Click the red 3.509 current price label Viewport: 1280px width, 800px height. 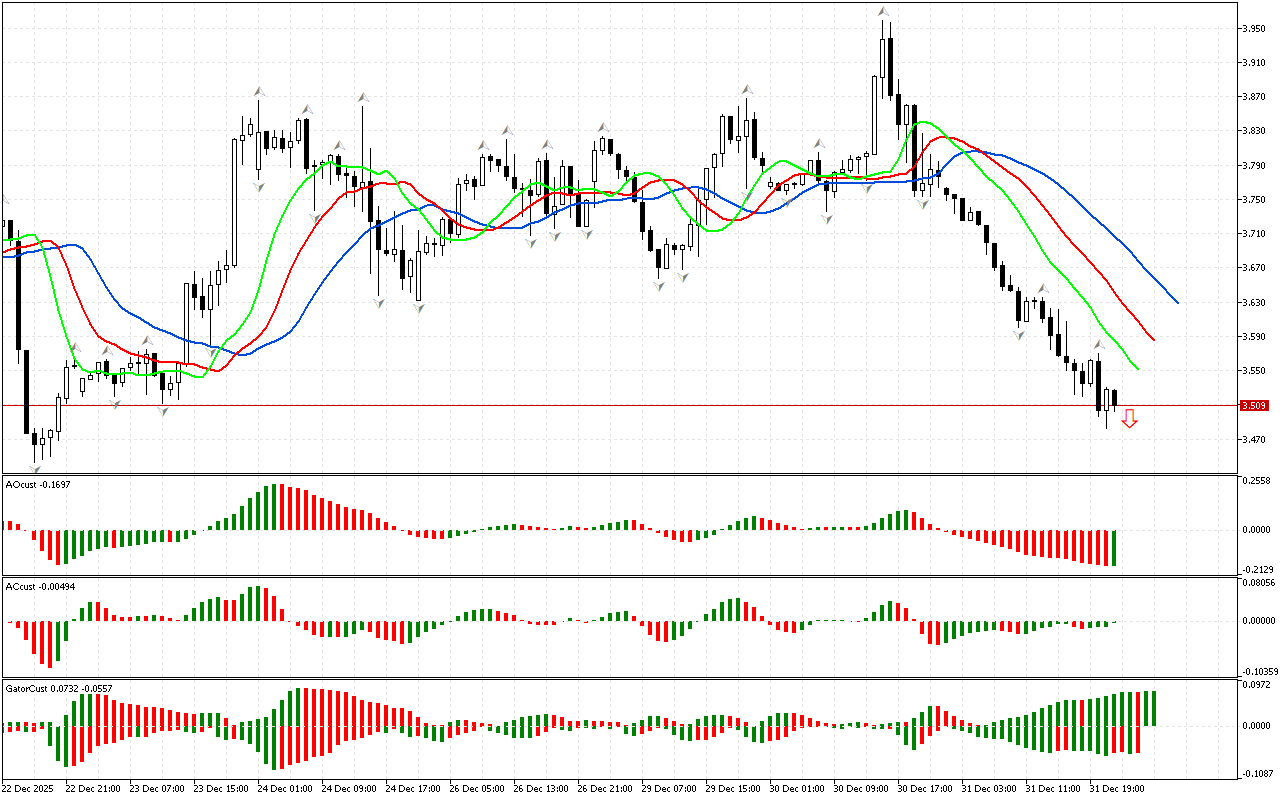[x=1253, y=406]
